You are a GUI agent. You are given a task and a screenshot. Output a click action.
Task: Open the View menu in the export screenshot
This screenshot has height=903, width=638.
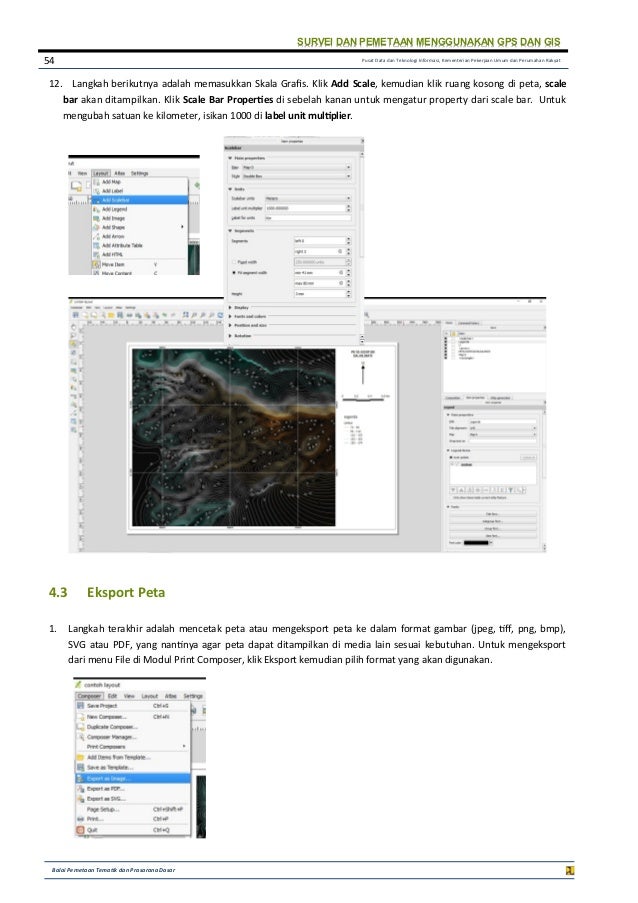130,696
